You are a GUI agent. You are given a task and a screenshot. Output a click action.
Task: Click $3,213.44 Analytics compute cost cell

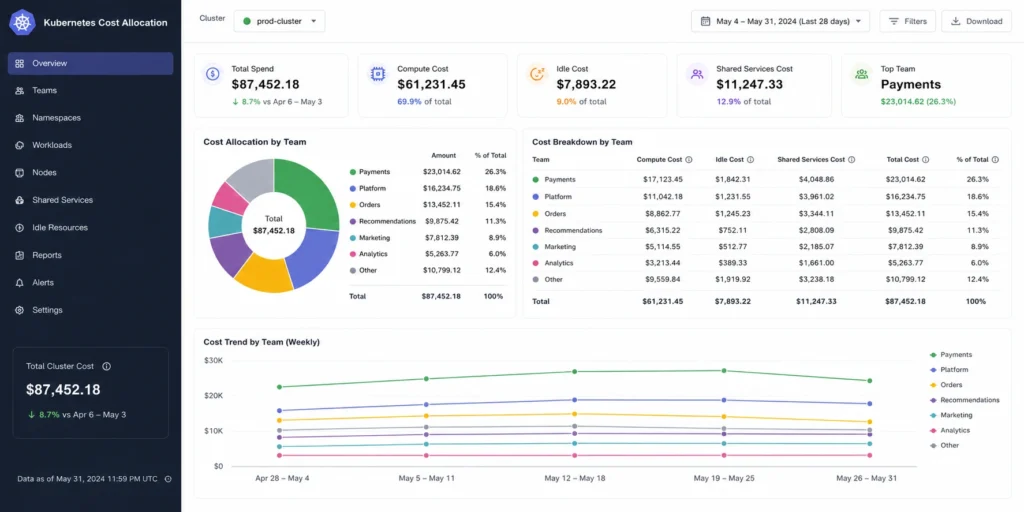tap(662, 263)
